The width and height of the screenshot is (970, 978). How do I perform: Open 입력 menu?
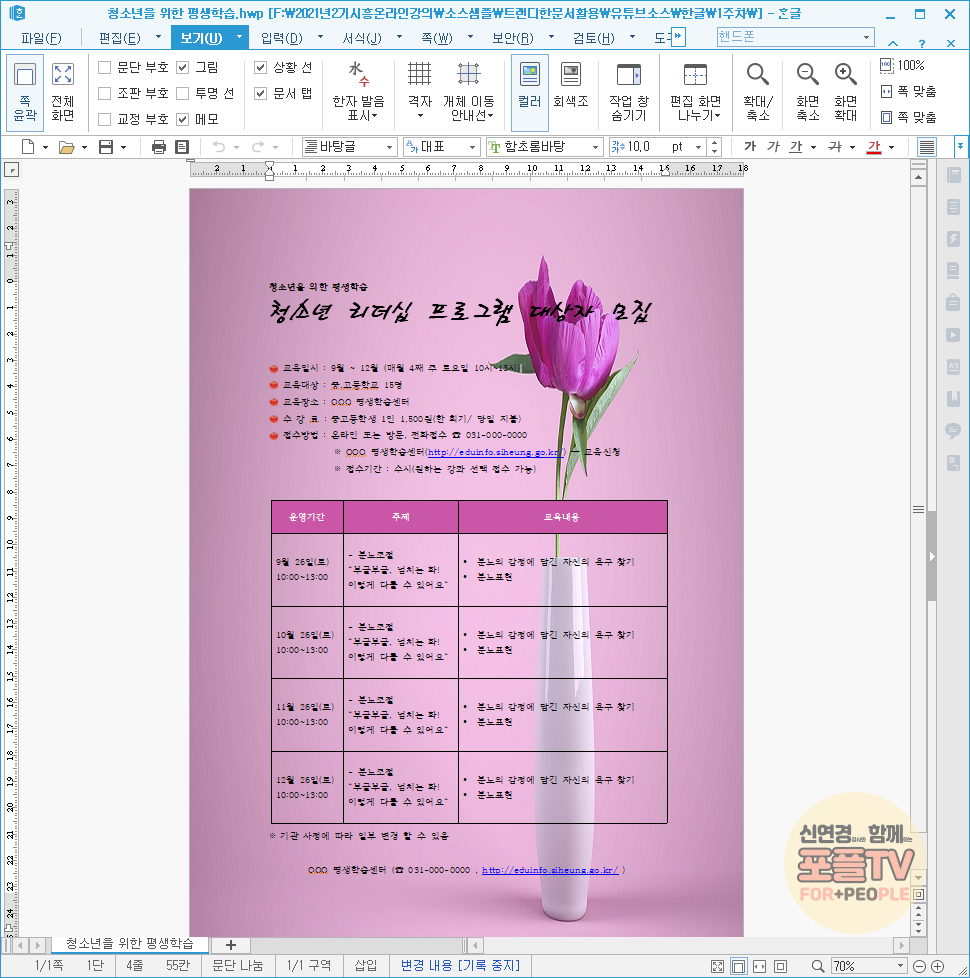[x=281, y=38]
